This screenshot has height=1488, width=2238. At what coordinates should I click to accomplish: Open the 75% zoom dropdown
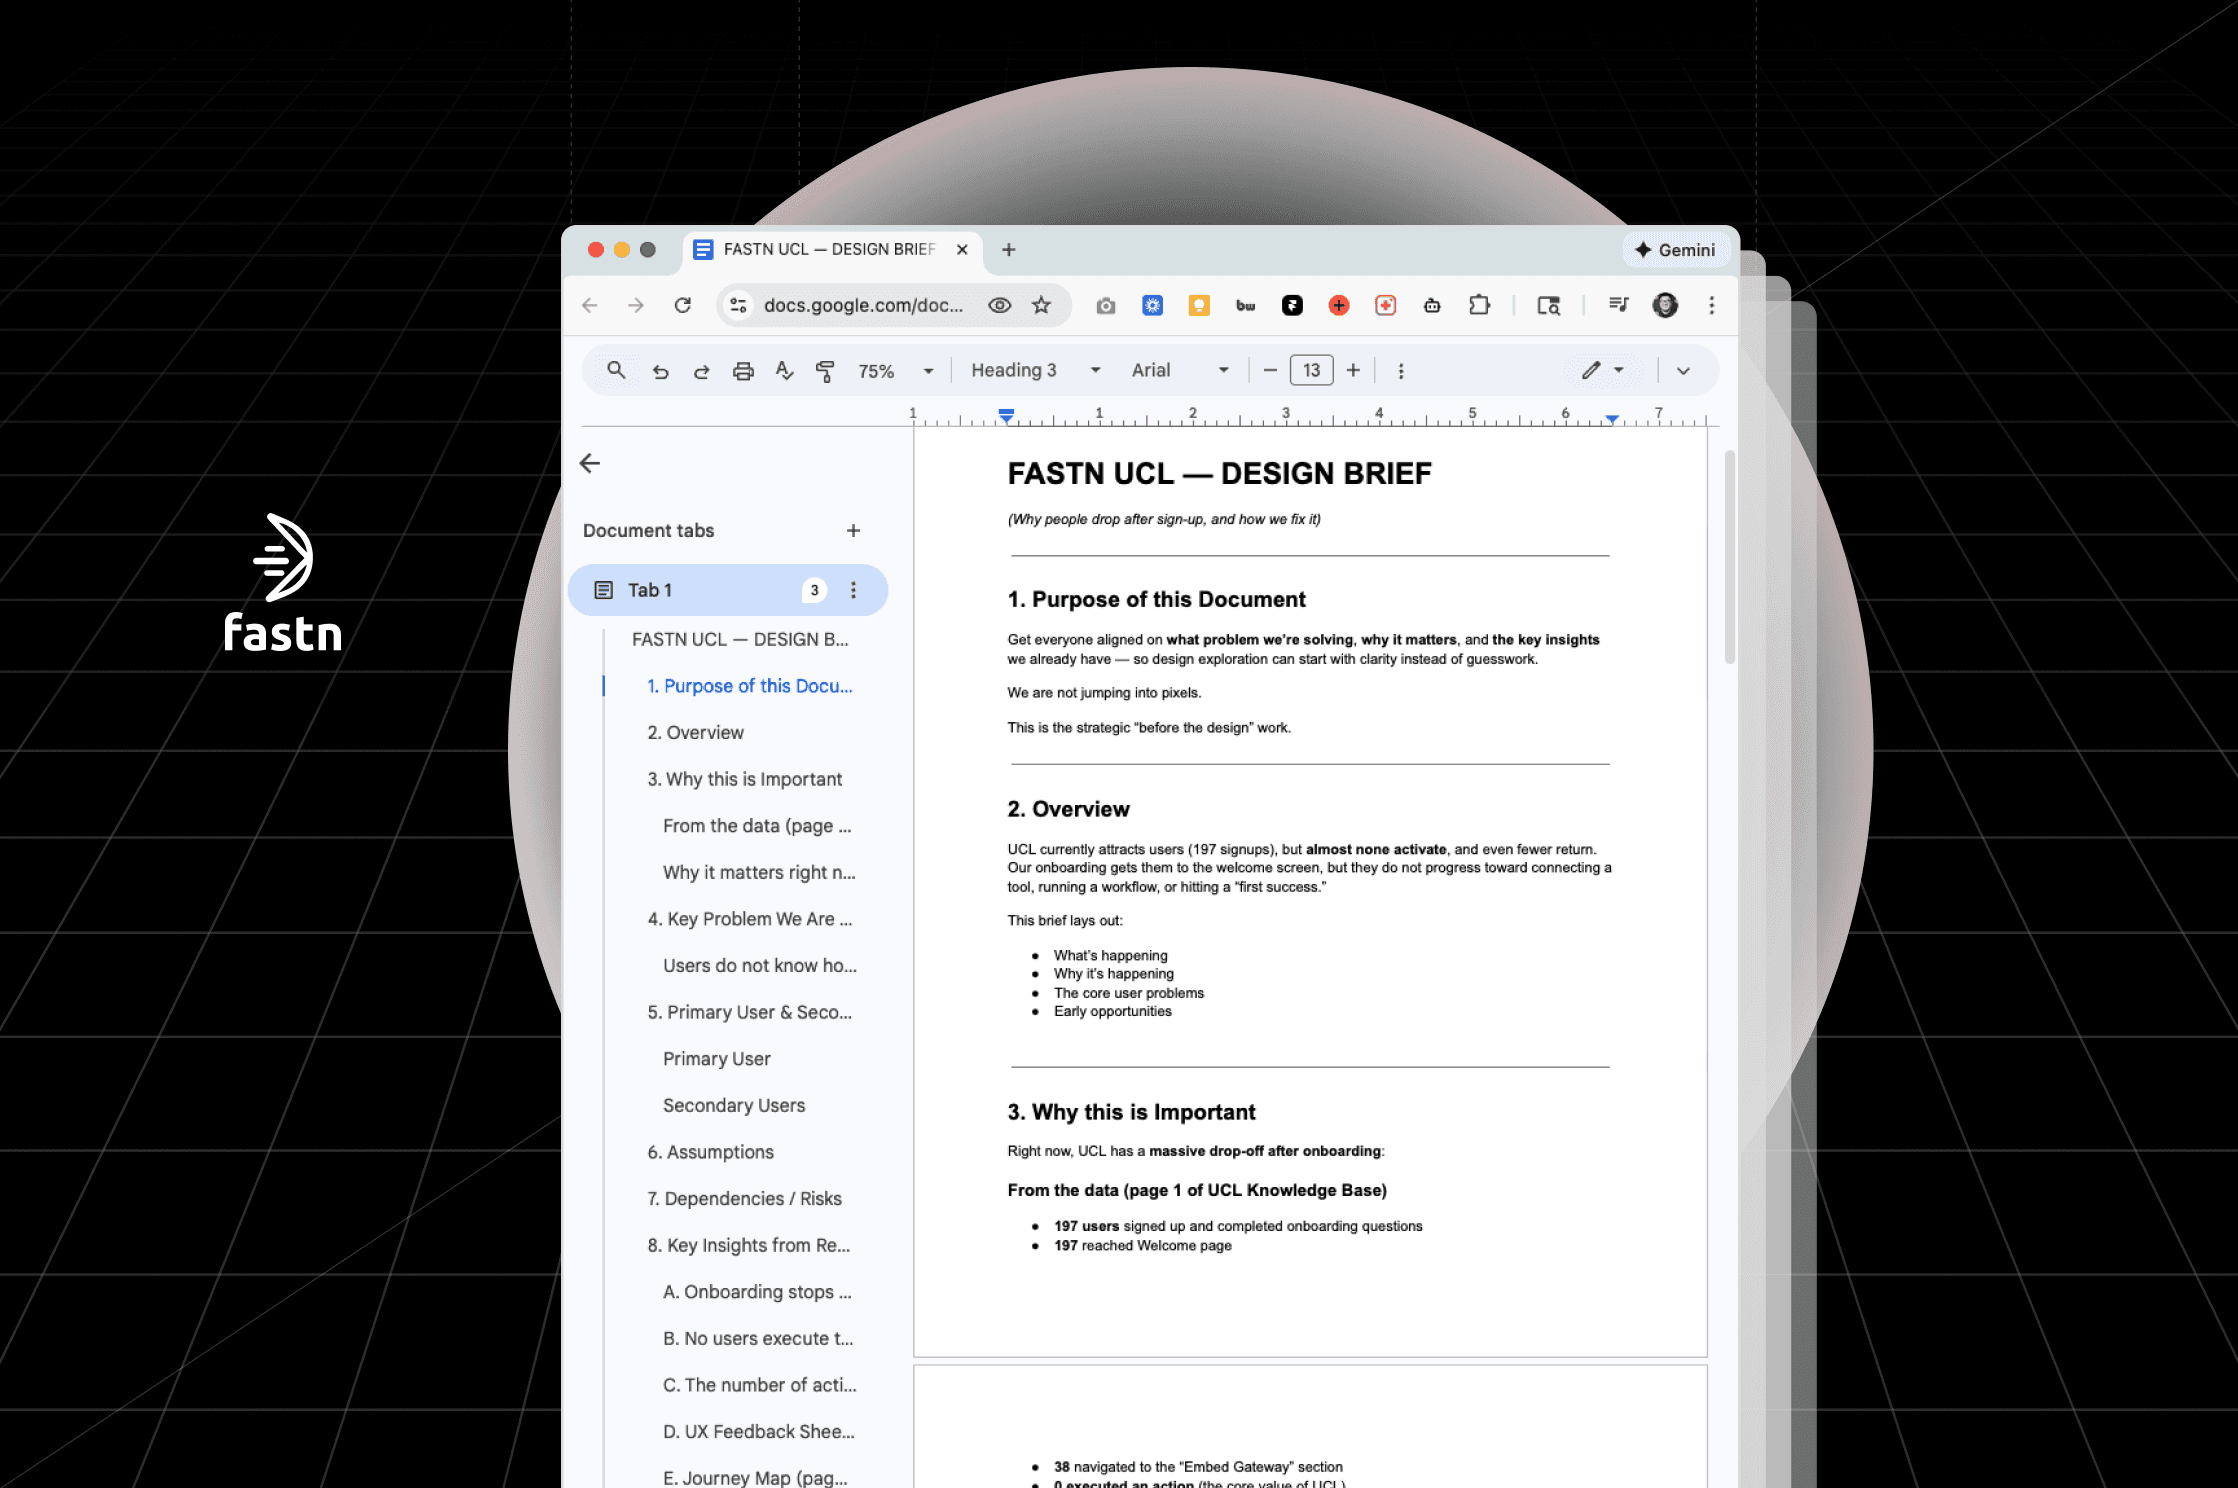(895, 371)
